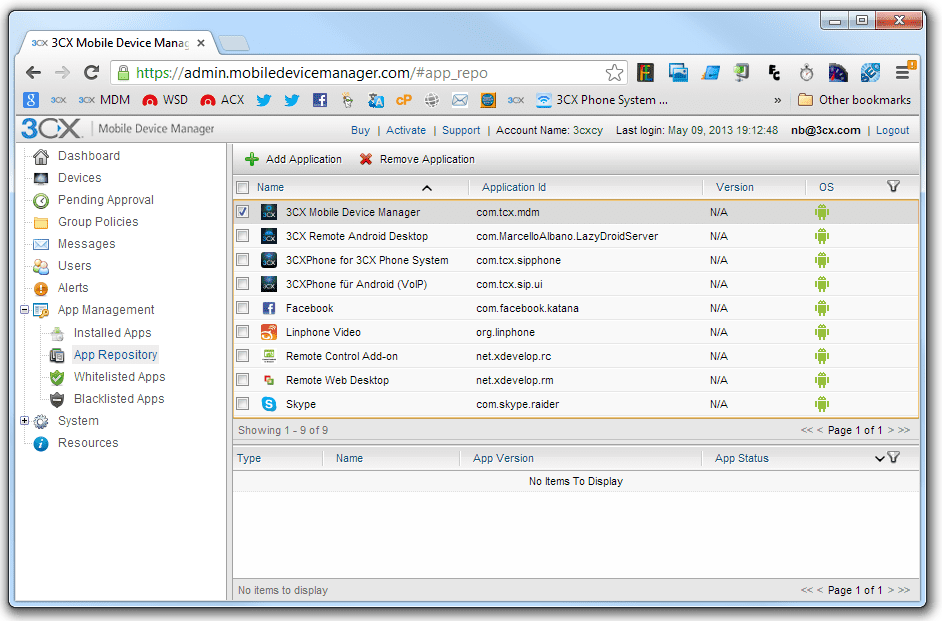The width and height of the screenshot is (942, 621).
Task: Open the Pending Approval clock icon
Action: click(41, 201)
